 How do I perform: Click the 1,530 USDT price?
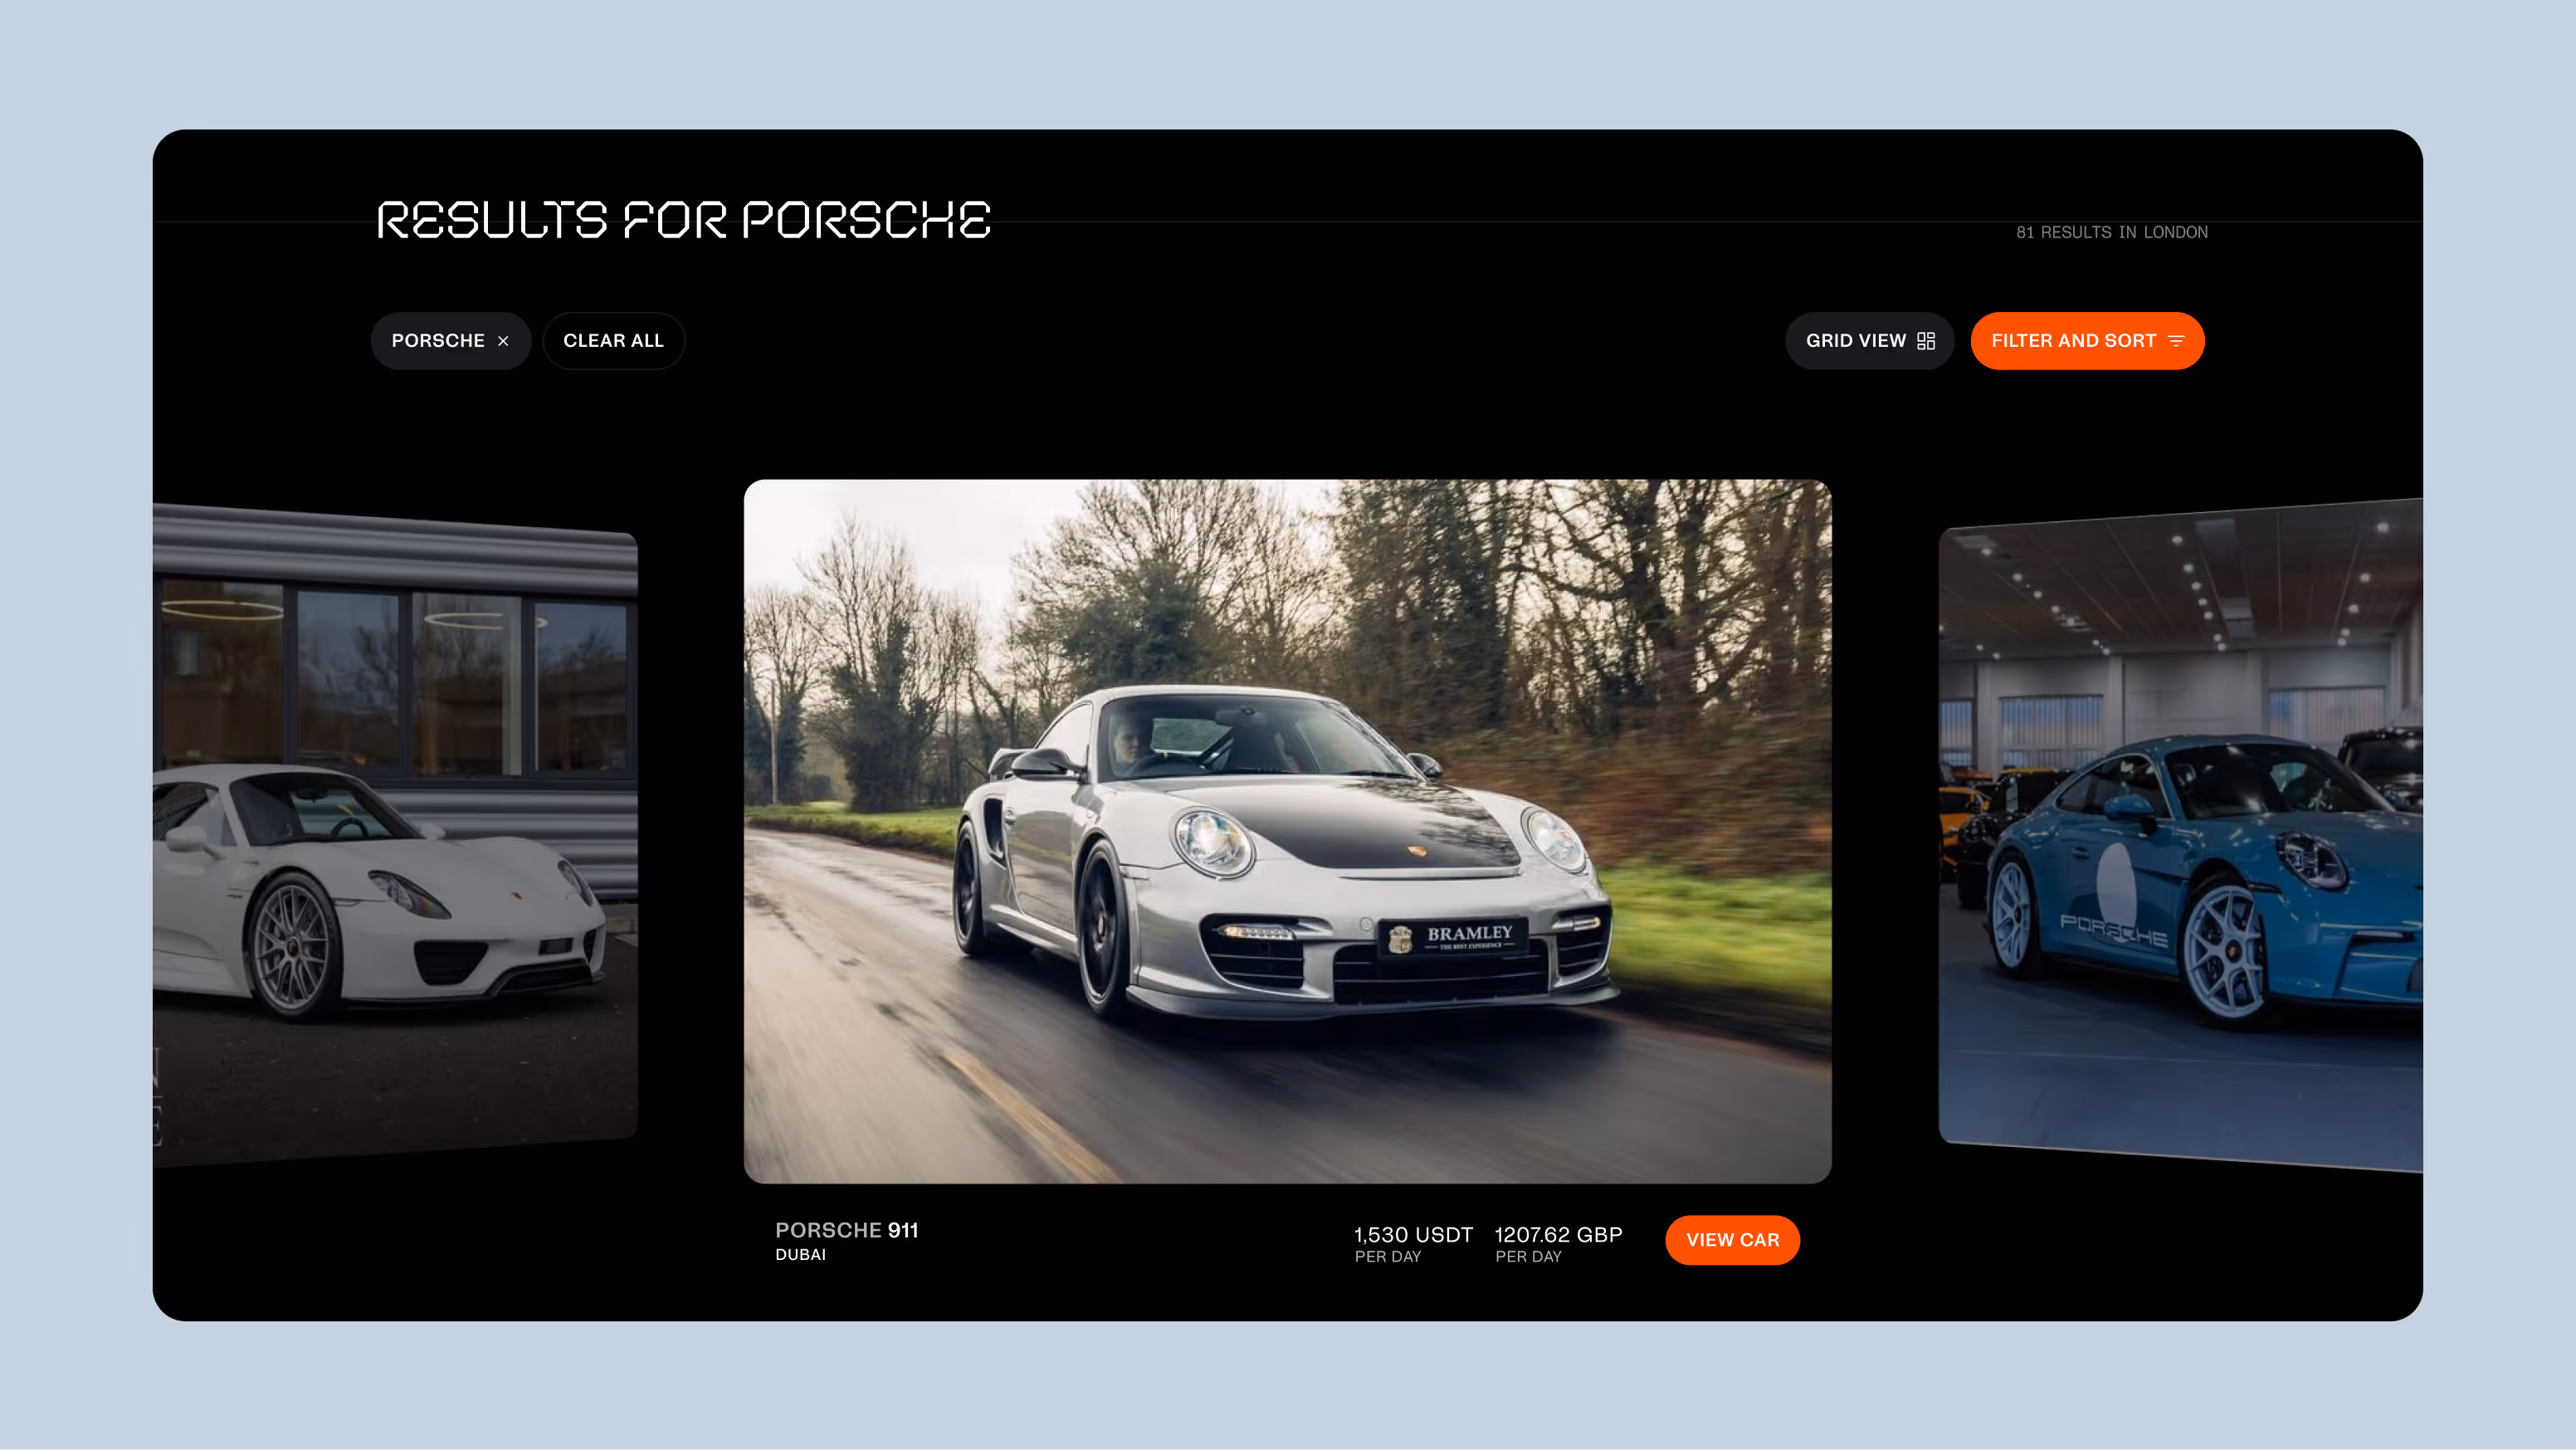click(1413, 1235)
